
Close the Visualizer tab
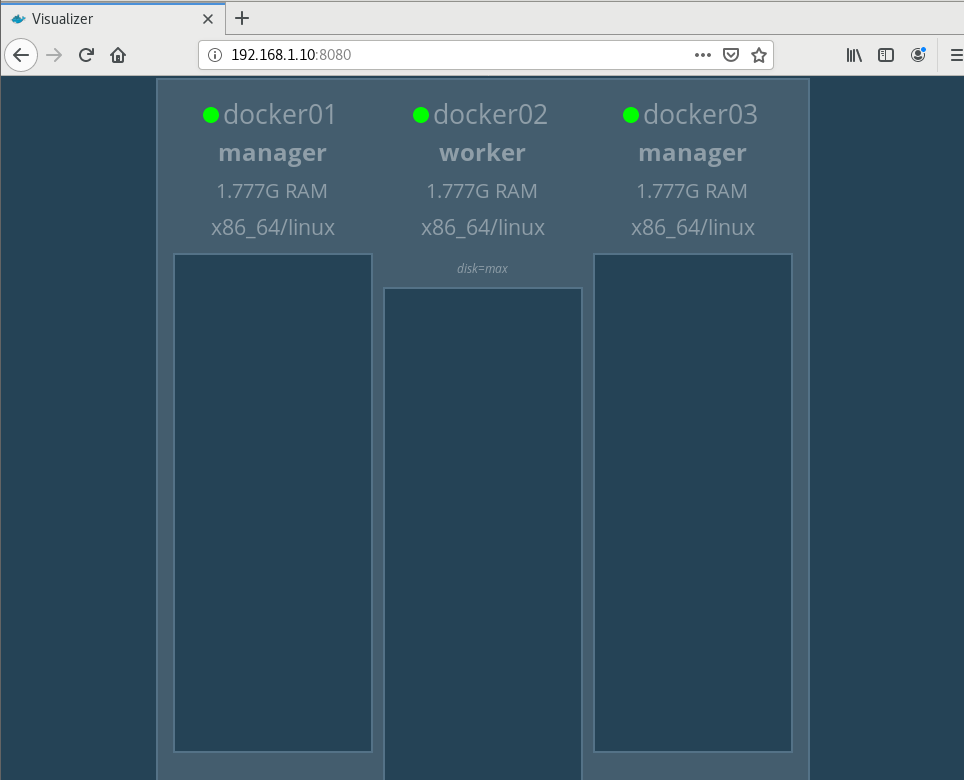[x=208, y=19]
